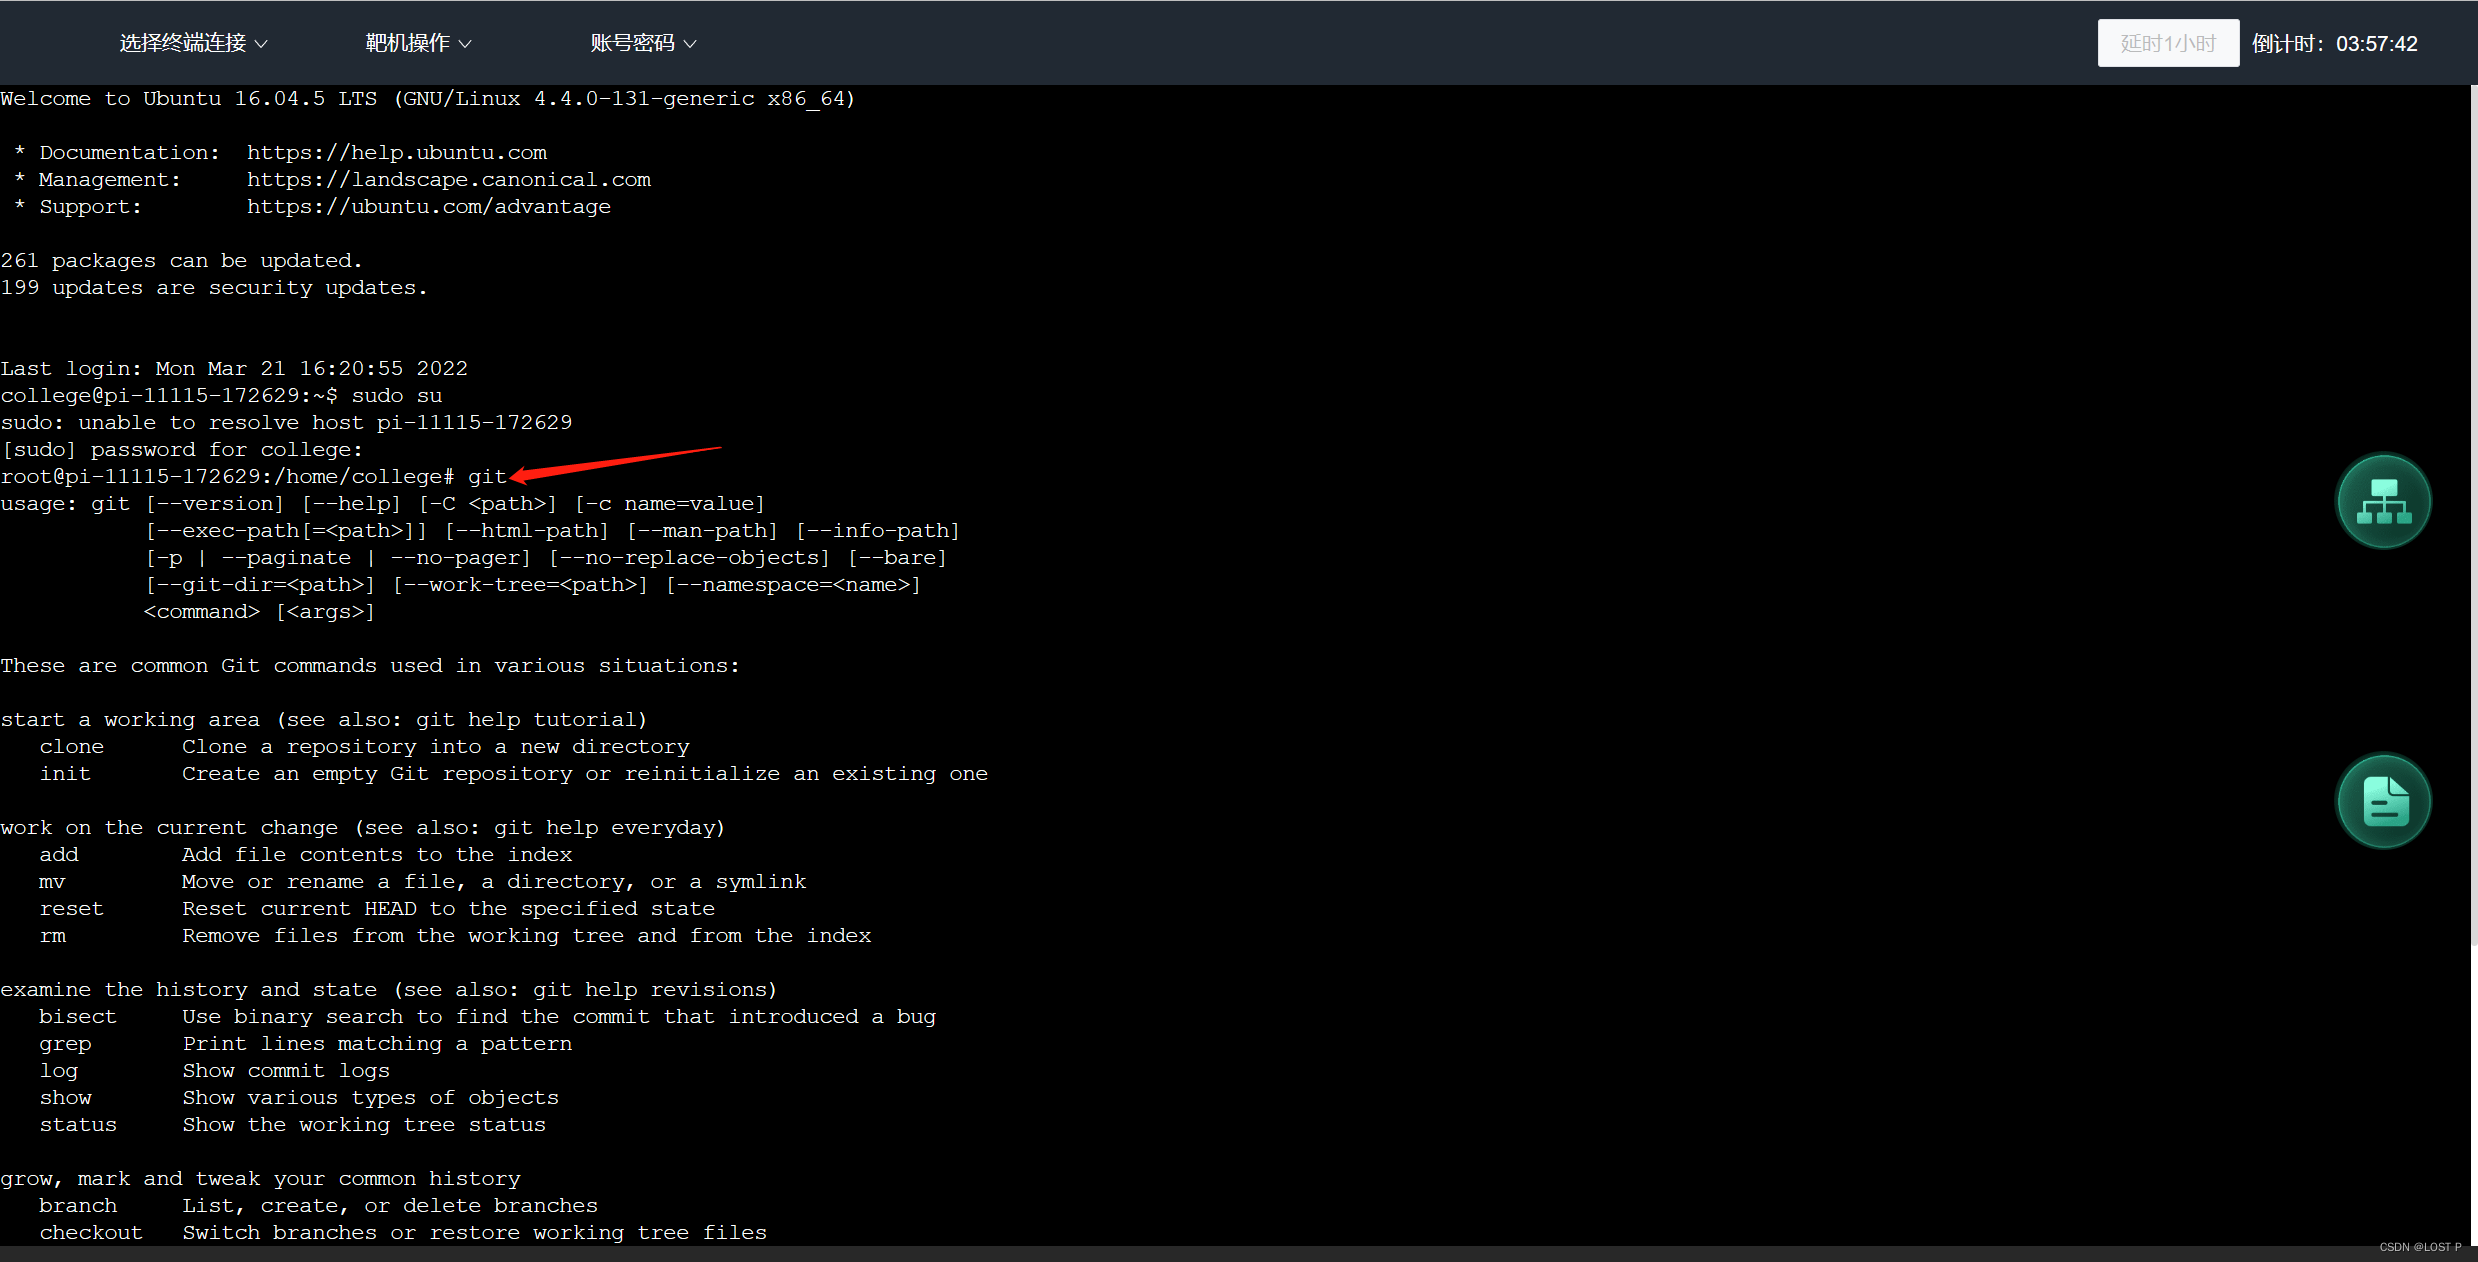The width and height of the screenshot is (2478, 1262).
Task: Click the '[sudo] password for college:' line
Action: pyautogui.click(x=182, y=449)
